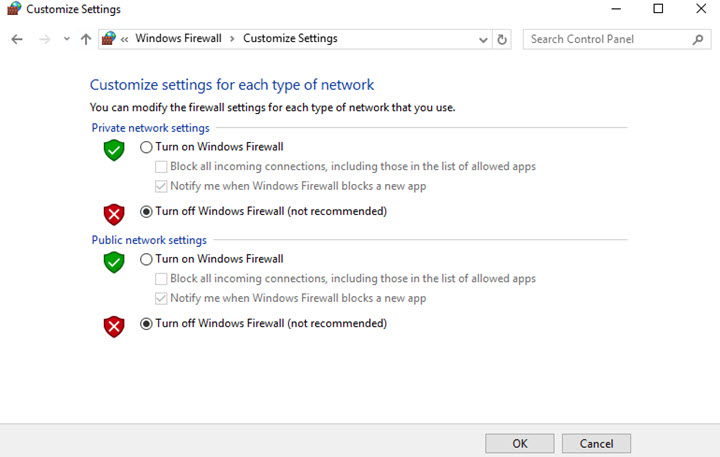Select Turn off Windows Firewall for Private network
Screen dimensions: 720x457
click(x=147, y=211)
